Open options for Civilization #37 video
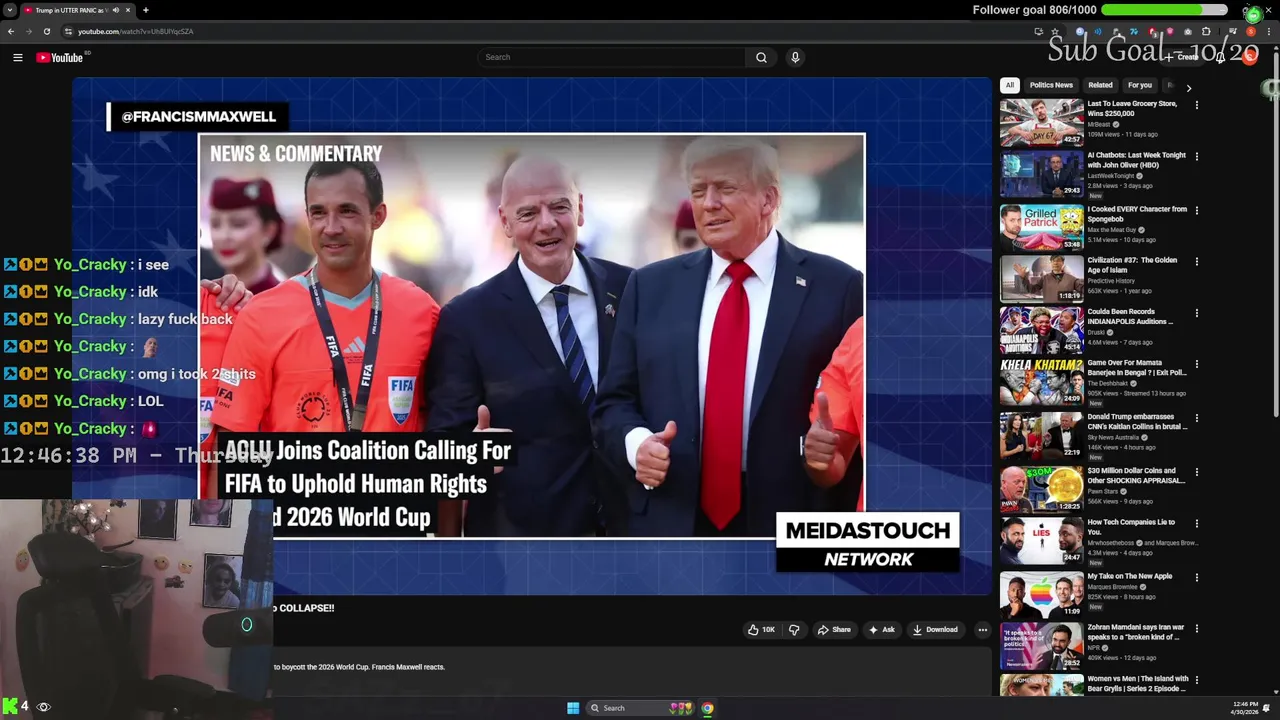The width and height of the screenshot is (1280, 720). 1196,261
